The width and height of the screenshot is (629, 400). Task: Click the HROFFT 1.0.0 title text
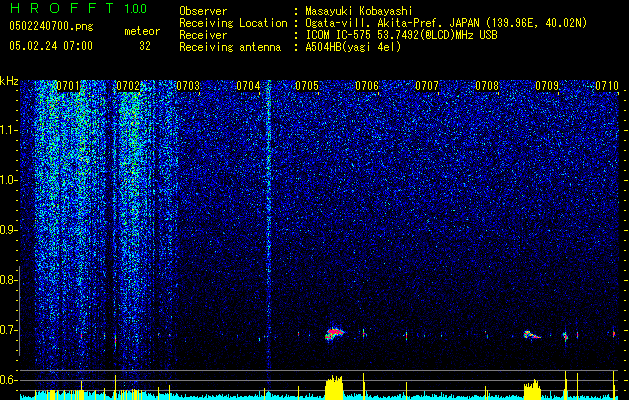coord(78,8)
